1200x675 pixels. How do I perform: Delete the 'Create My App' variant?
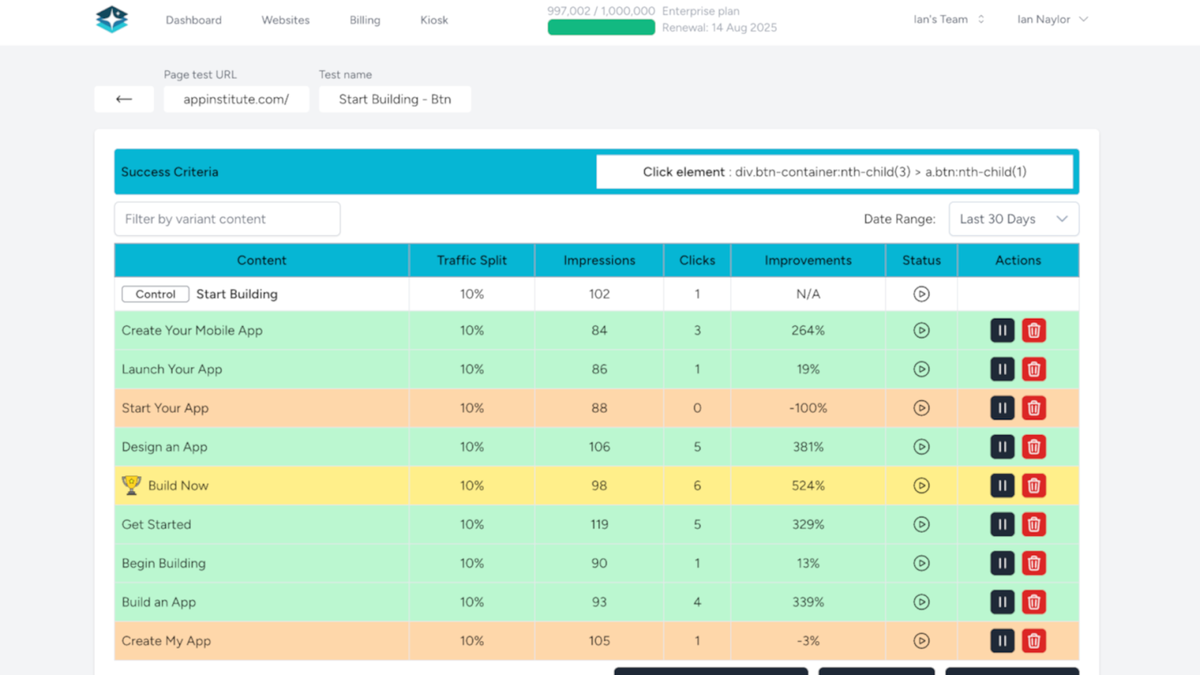1033,640
